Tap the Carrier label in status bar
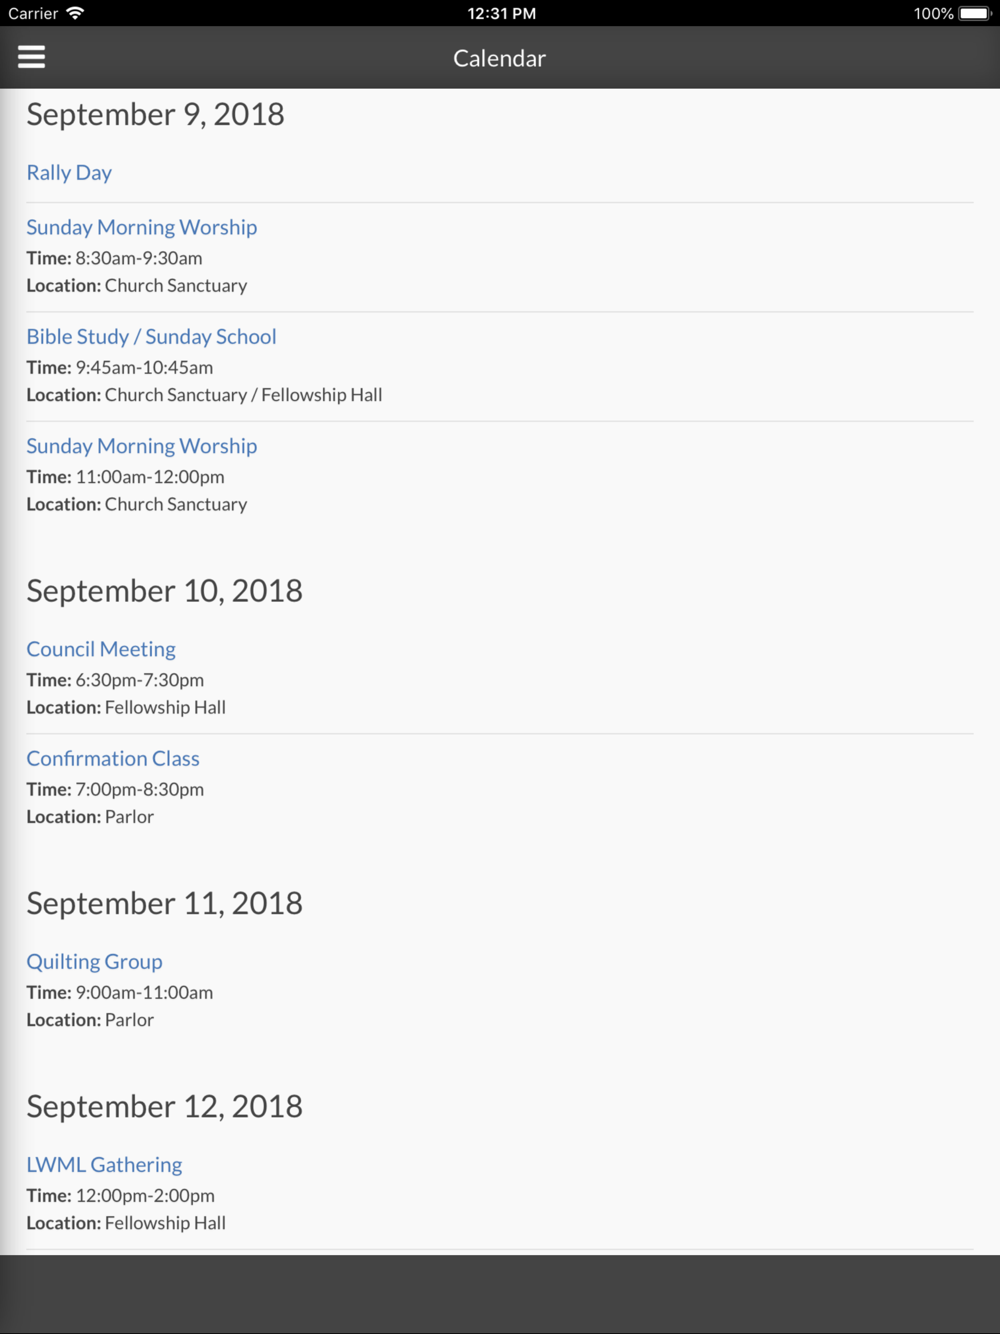 33,13
